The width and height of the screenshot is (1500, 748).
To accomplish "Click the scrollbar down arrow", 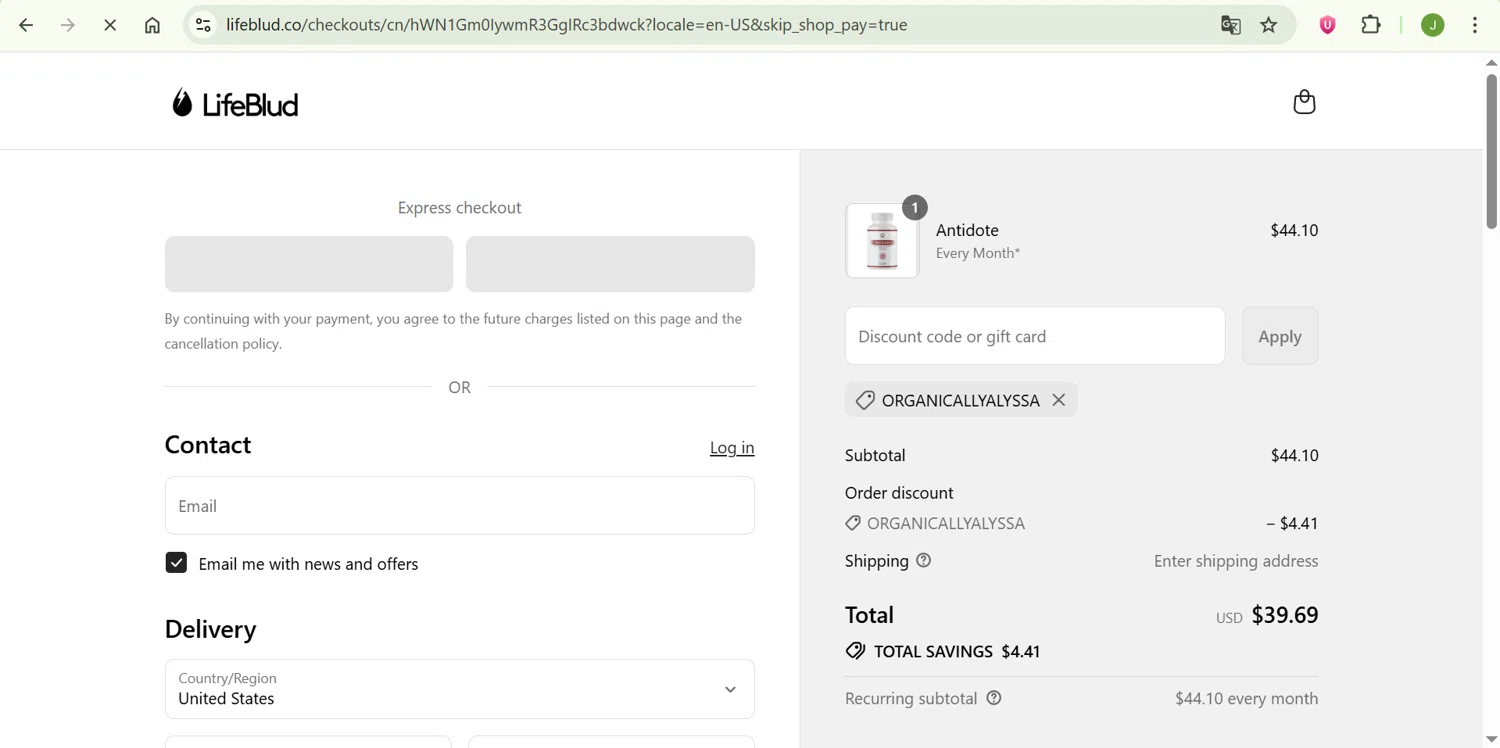I will click(1491, 739).
